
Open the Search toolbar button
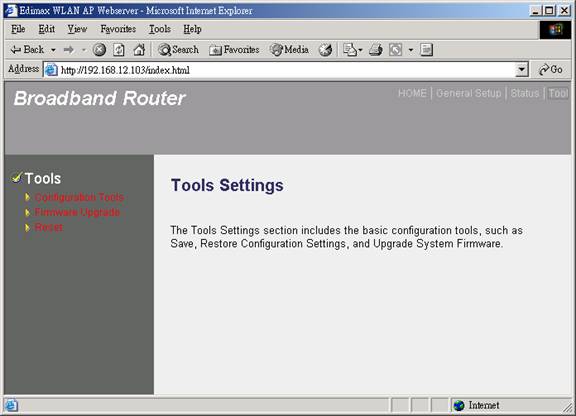[x=179, y=50]
